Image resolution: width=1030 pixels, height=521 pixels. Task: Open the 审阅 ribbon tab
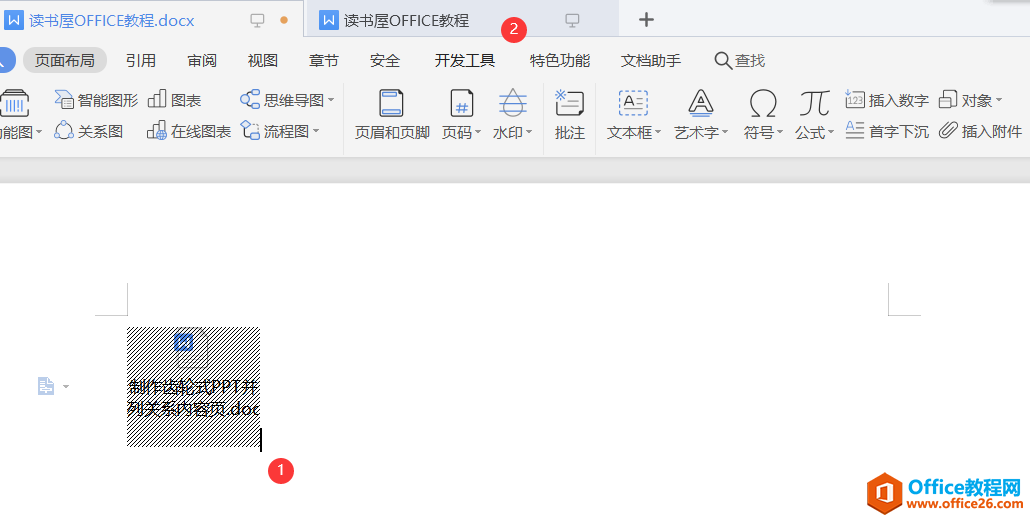(x=202, y=60)
